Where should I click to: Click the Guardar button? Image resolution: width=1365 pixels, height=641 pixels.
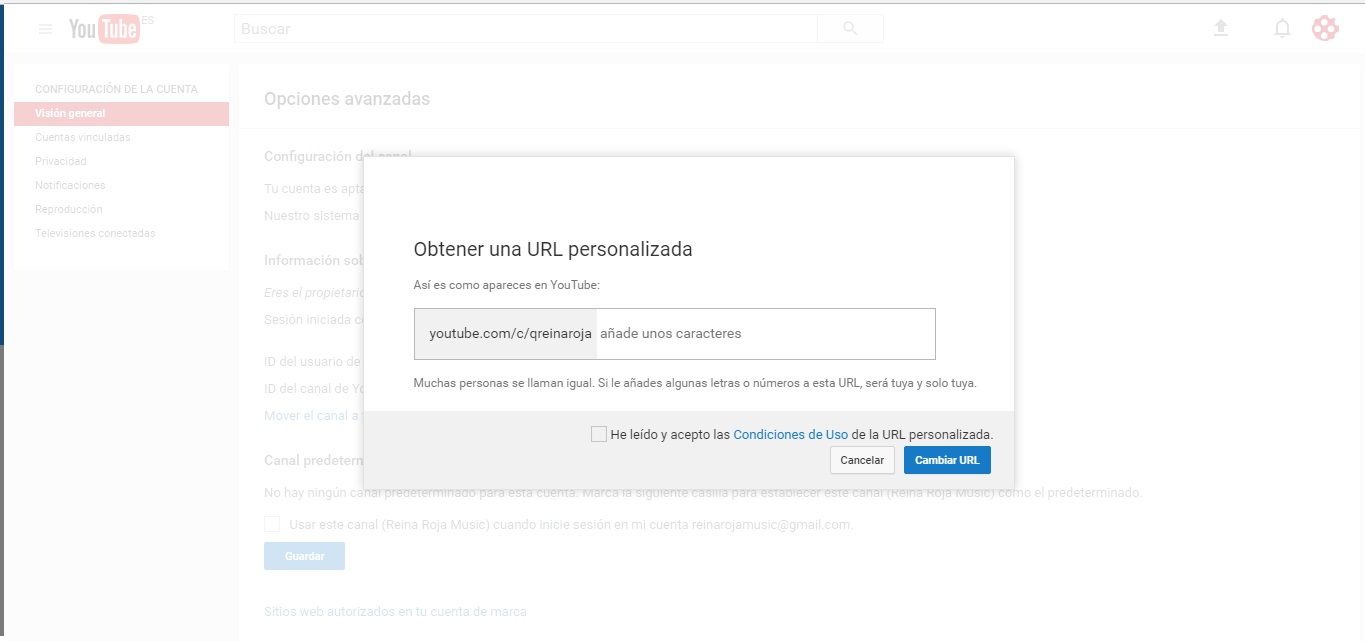(x=304, y=556)
